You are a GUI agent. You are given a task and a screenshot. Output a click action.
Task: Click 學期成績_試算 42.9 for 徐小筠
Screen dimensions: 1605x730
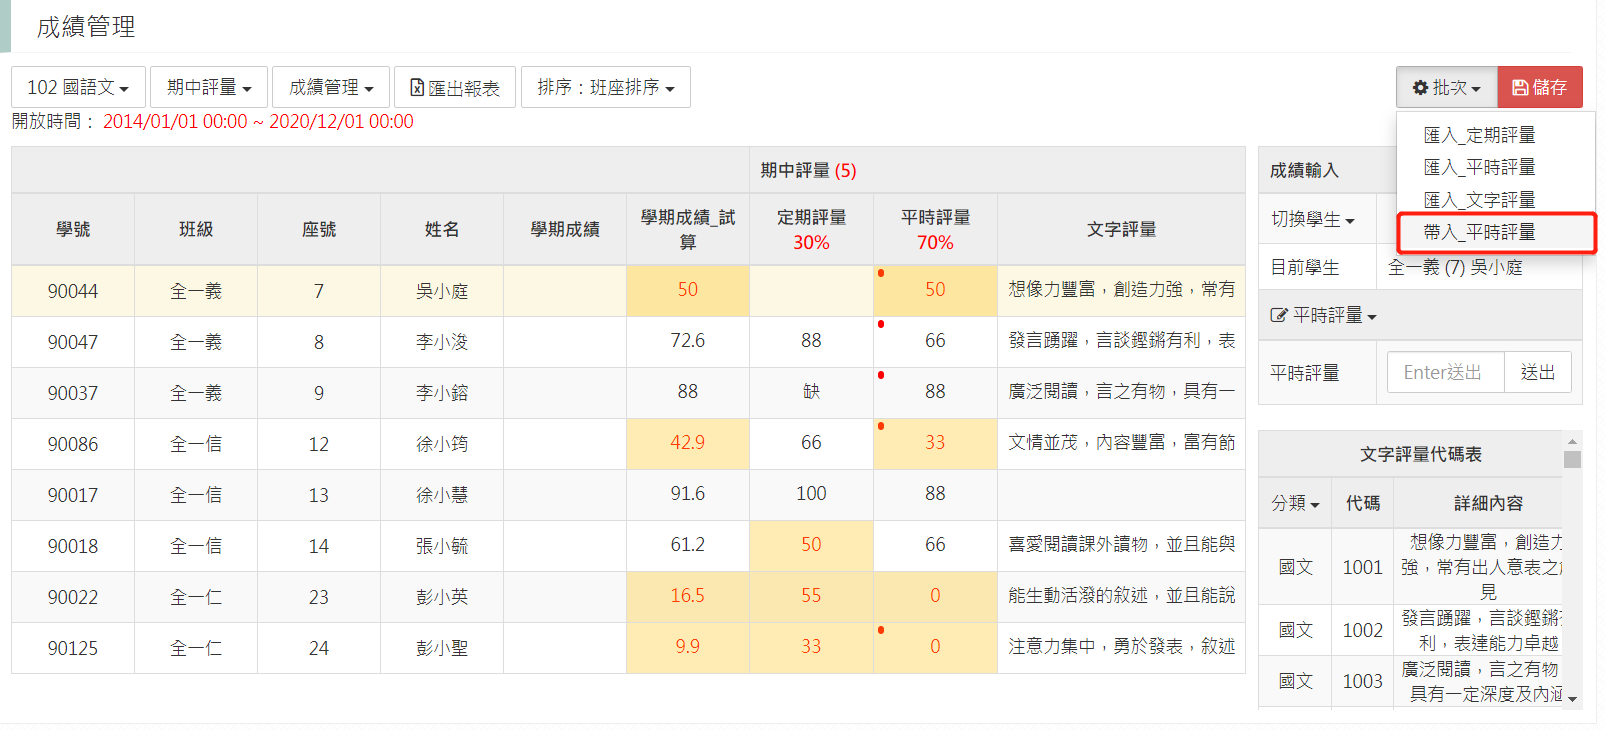(x=688, y=443)
